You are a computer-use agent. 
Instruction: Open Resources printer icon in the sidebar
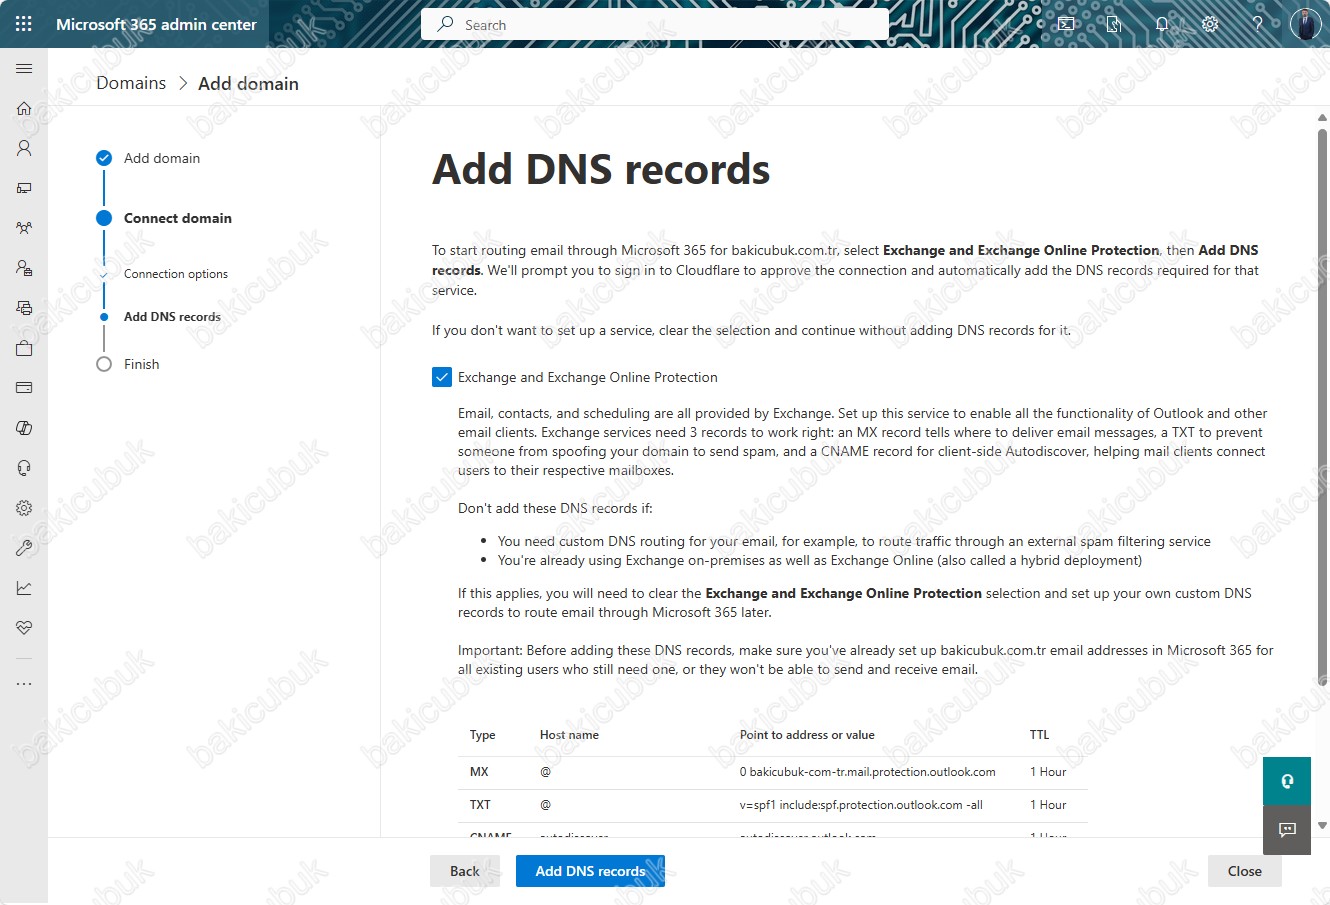click(x=24, y=308)
